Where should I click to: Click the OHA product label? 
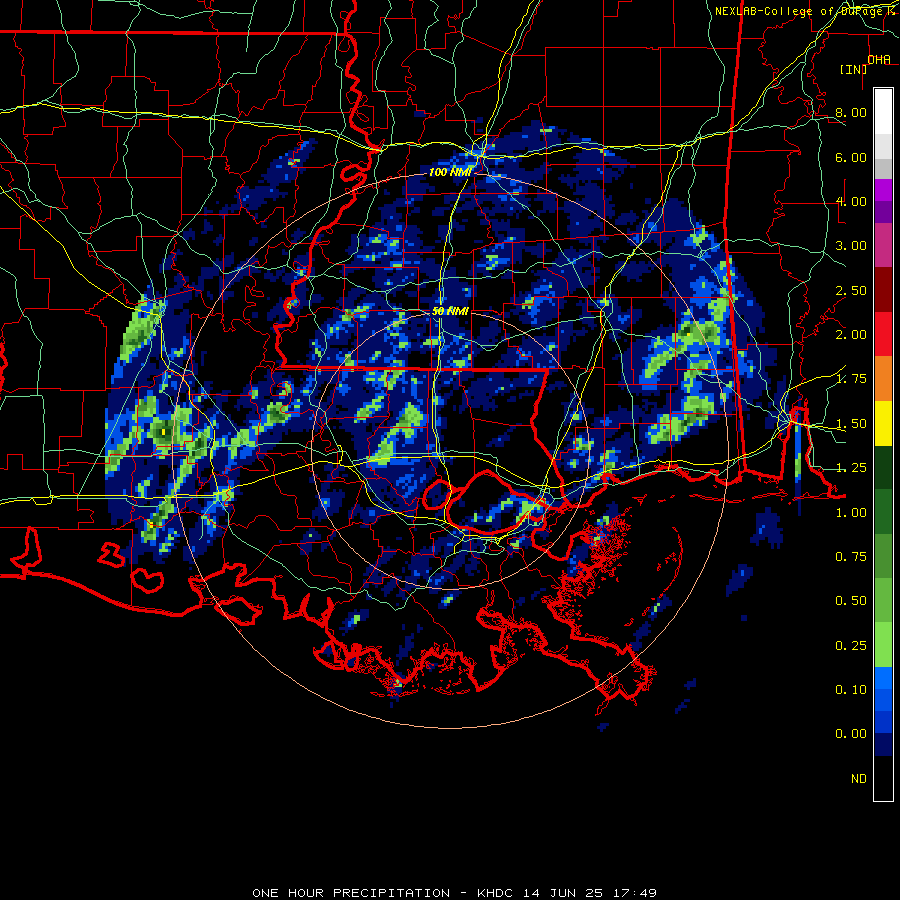click(879, 60)
